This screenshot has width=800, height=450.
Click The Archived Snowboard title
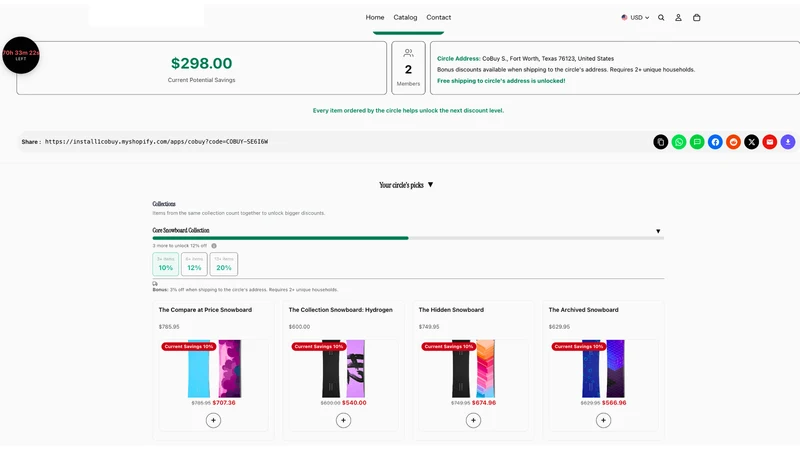click(x=583, y=310)
